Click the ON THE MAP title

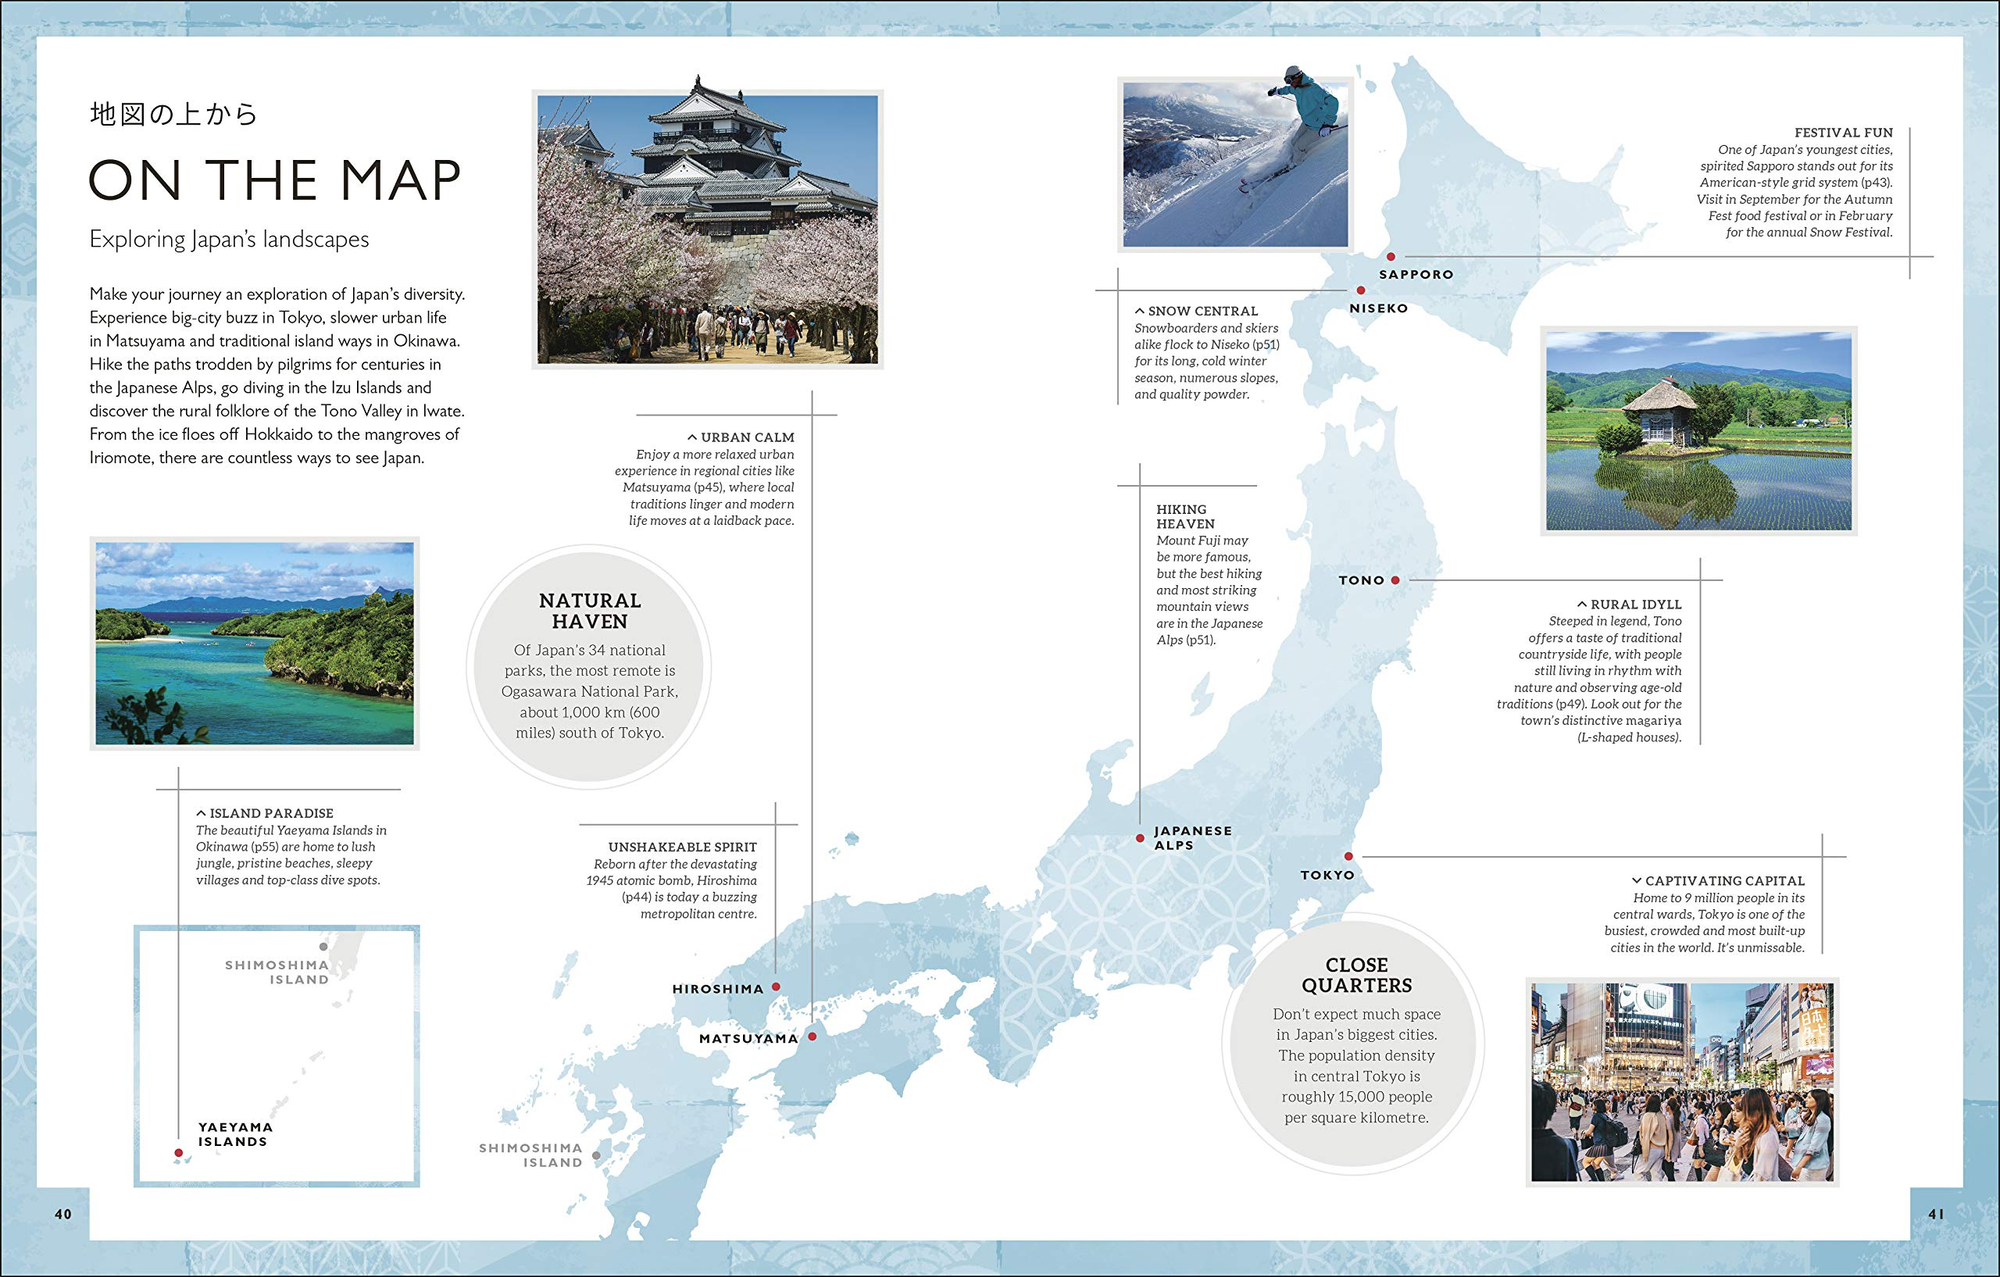pos(275,181)
